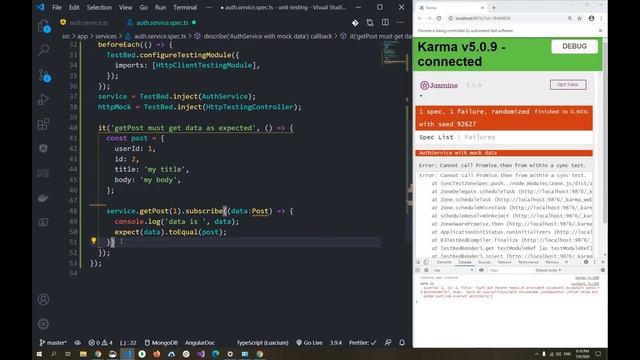The width and height of the screenshot is (640, 360).
Task: Open the editor More Actions ellipsis
Action: tap(400, 22)
